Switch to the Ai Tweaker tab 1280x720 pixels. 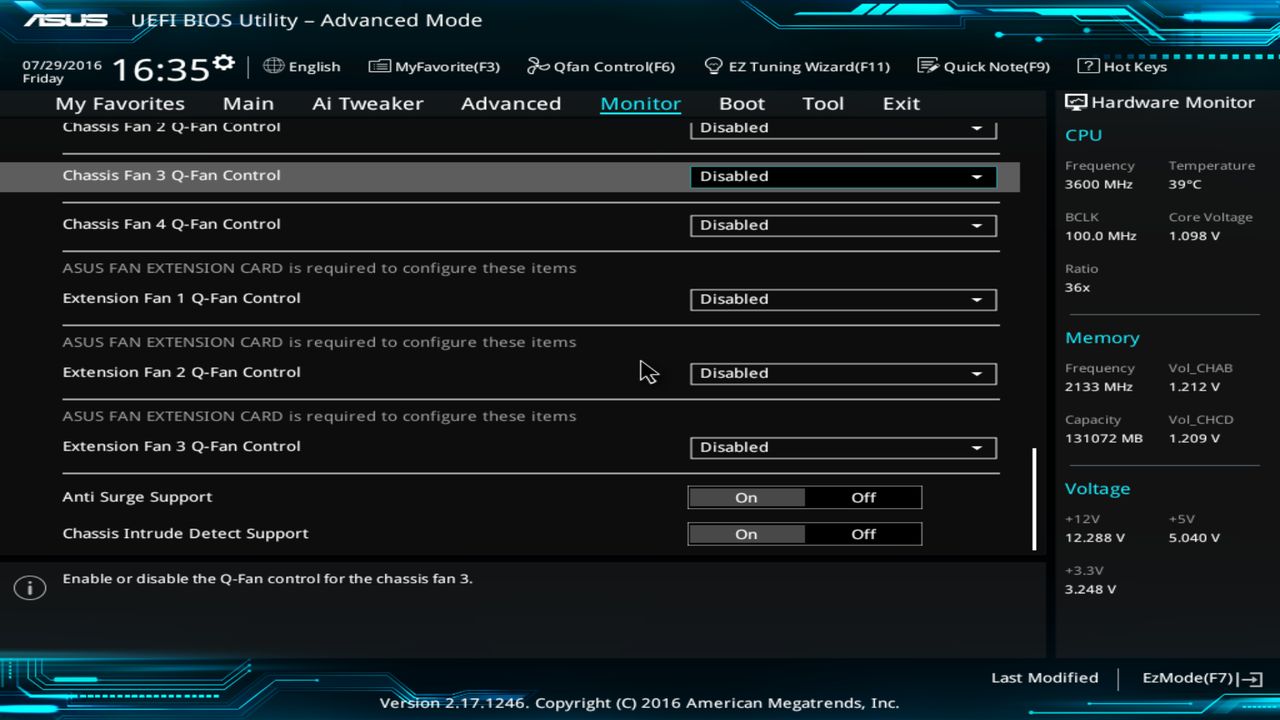point(367,103)
